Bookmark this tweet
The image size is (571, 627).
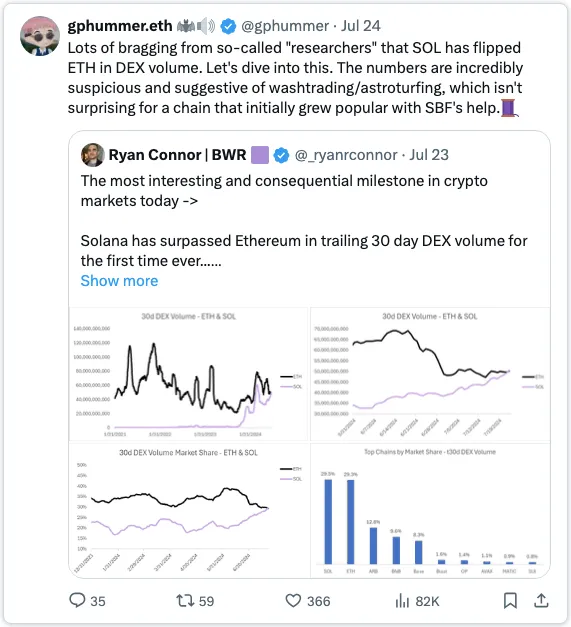click(510, 601)
